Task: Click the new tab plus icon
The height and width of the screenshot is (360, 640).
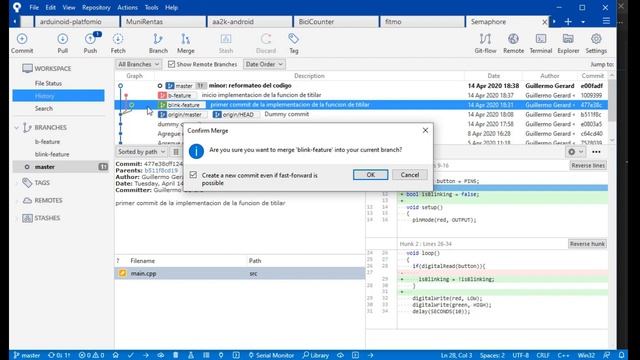Action: 568,22
